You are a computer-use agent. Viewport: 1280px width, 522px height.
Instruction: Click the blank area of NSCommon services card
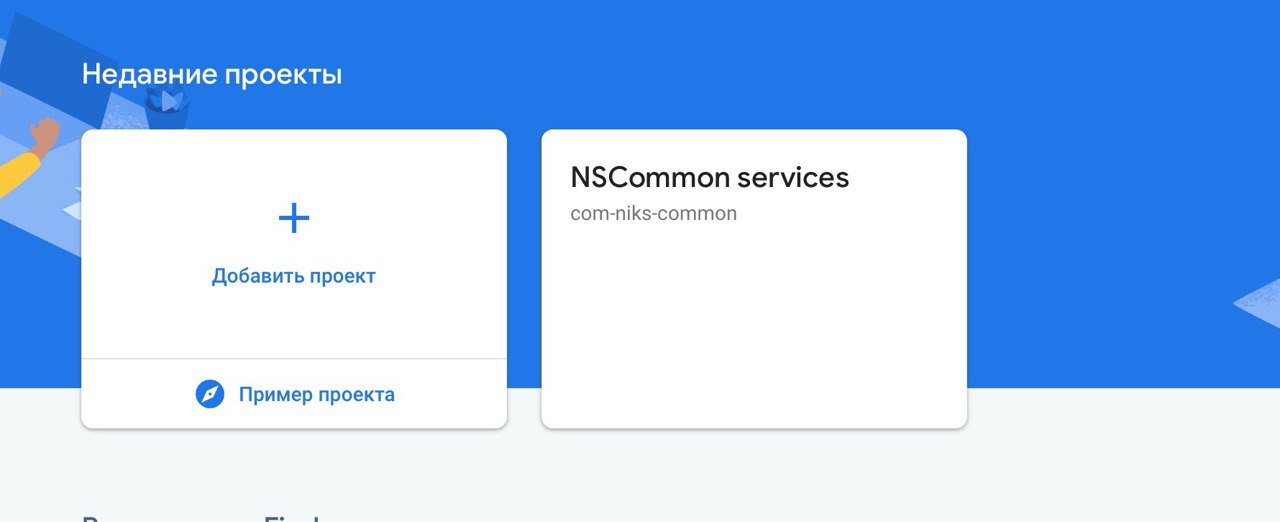[753, 330]
